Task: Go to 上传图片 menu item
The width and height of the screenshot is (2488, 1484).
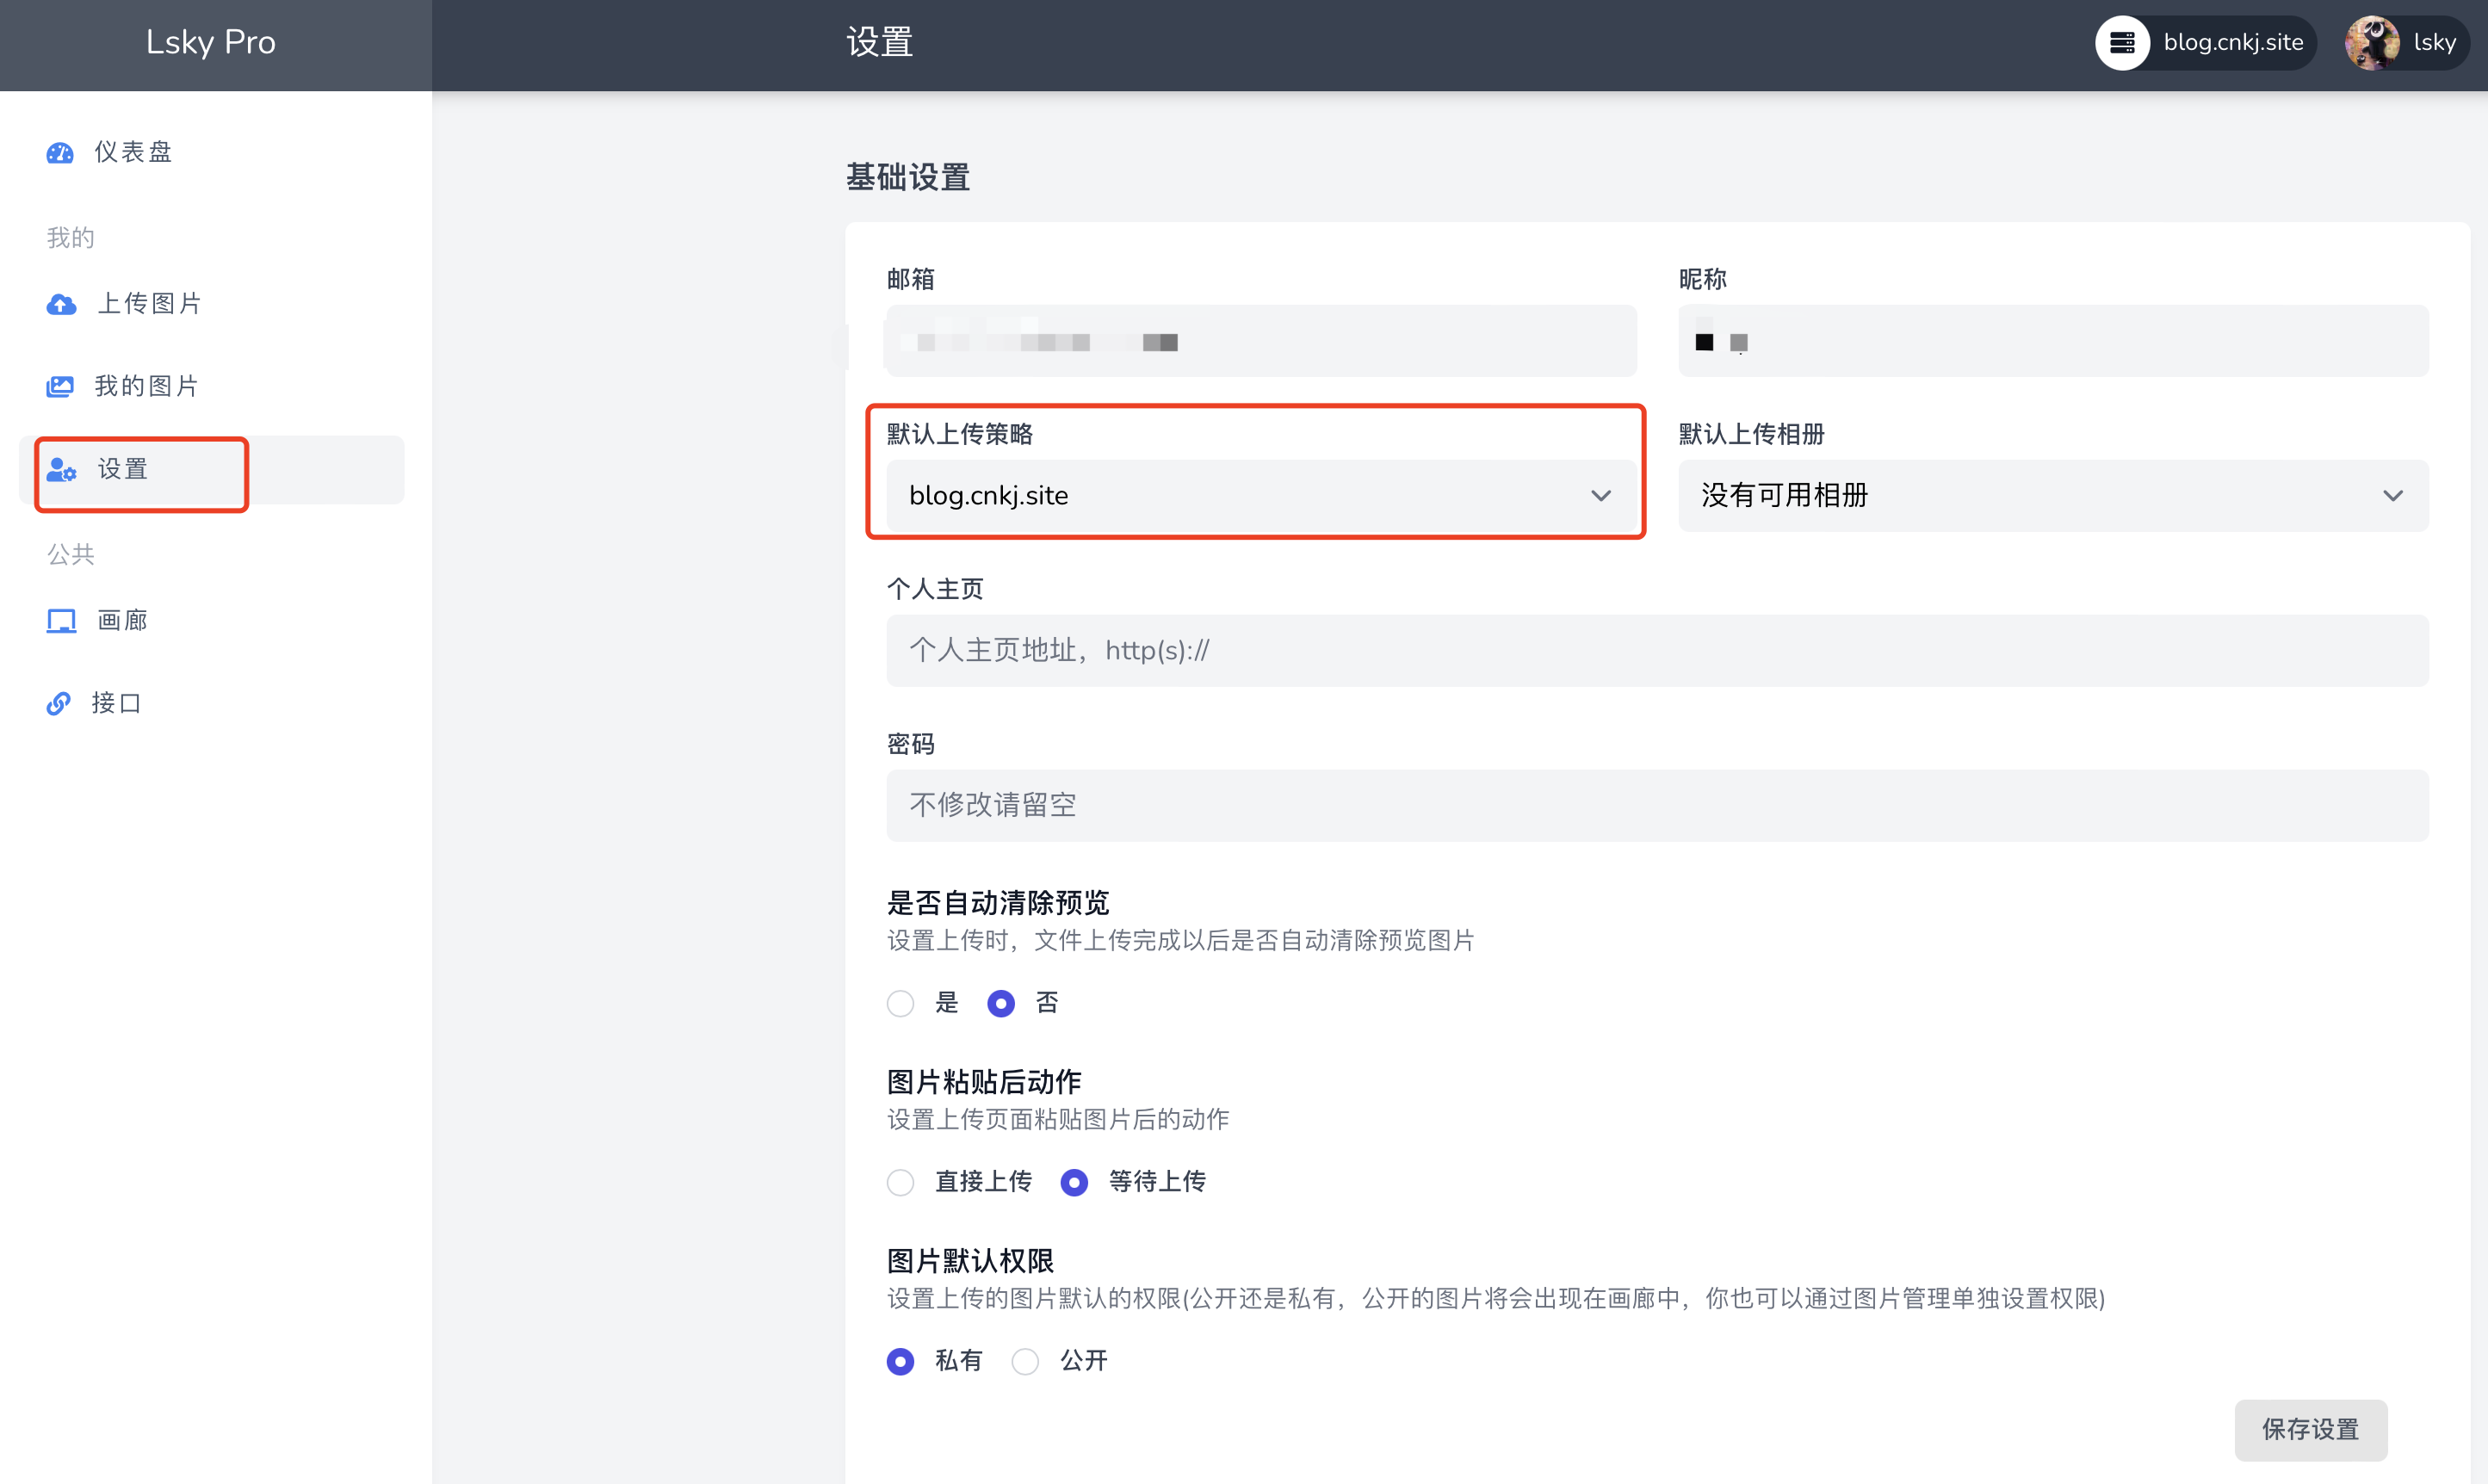Action: [150, 304]
